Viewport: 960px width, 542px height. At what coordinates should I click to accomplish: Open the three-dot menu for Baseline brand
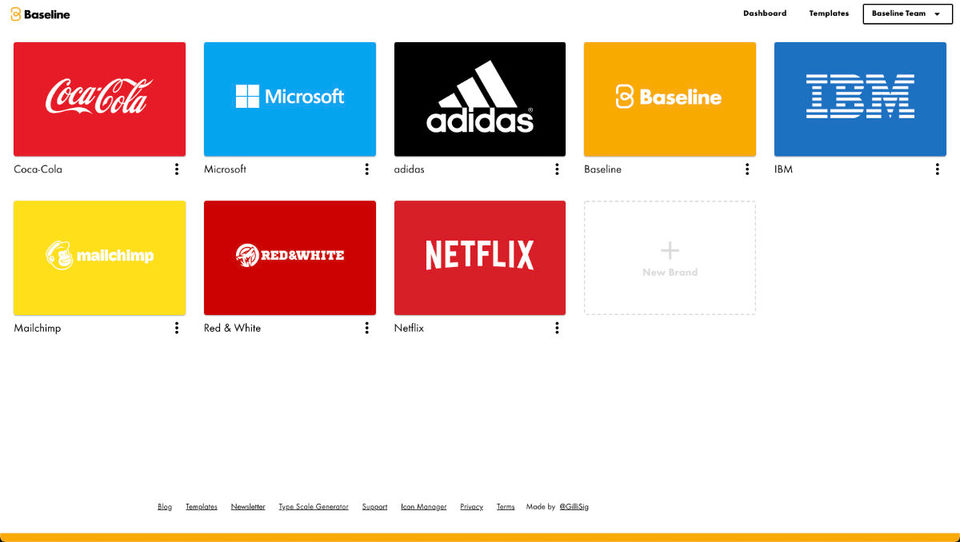pyautogui.click(x=747, y=169)
